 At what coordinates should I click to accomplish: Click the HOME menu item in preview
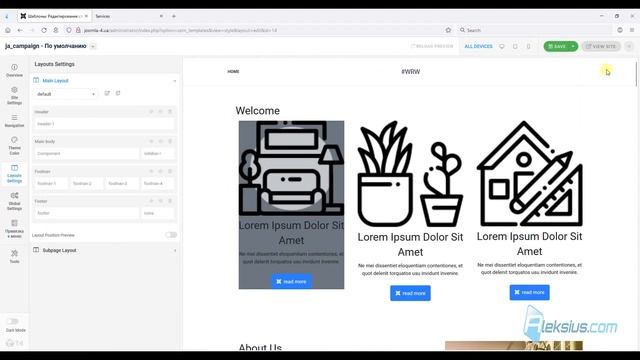coord(233,71)
